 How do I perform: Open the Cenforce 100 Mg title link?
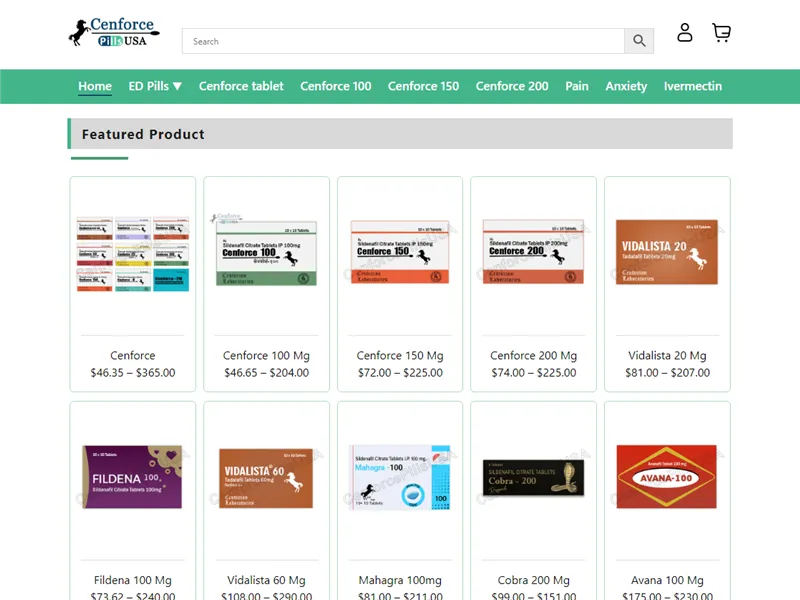(266, 356)
